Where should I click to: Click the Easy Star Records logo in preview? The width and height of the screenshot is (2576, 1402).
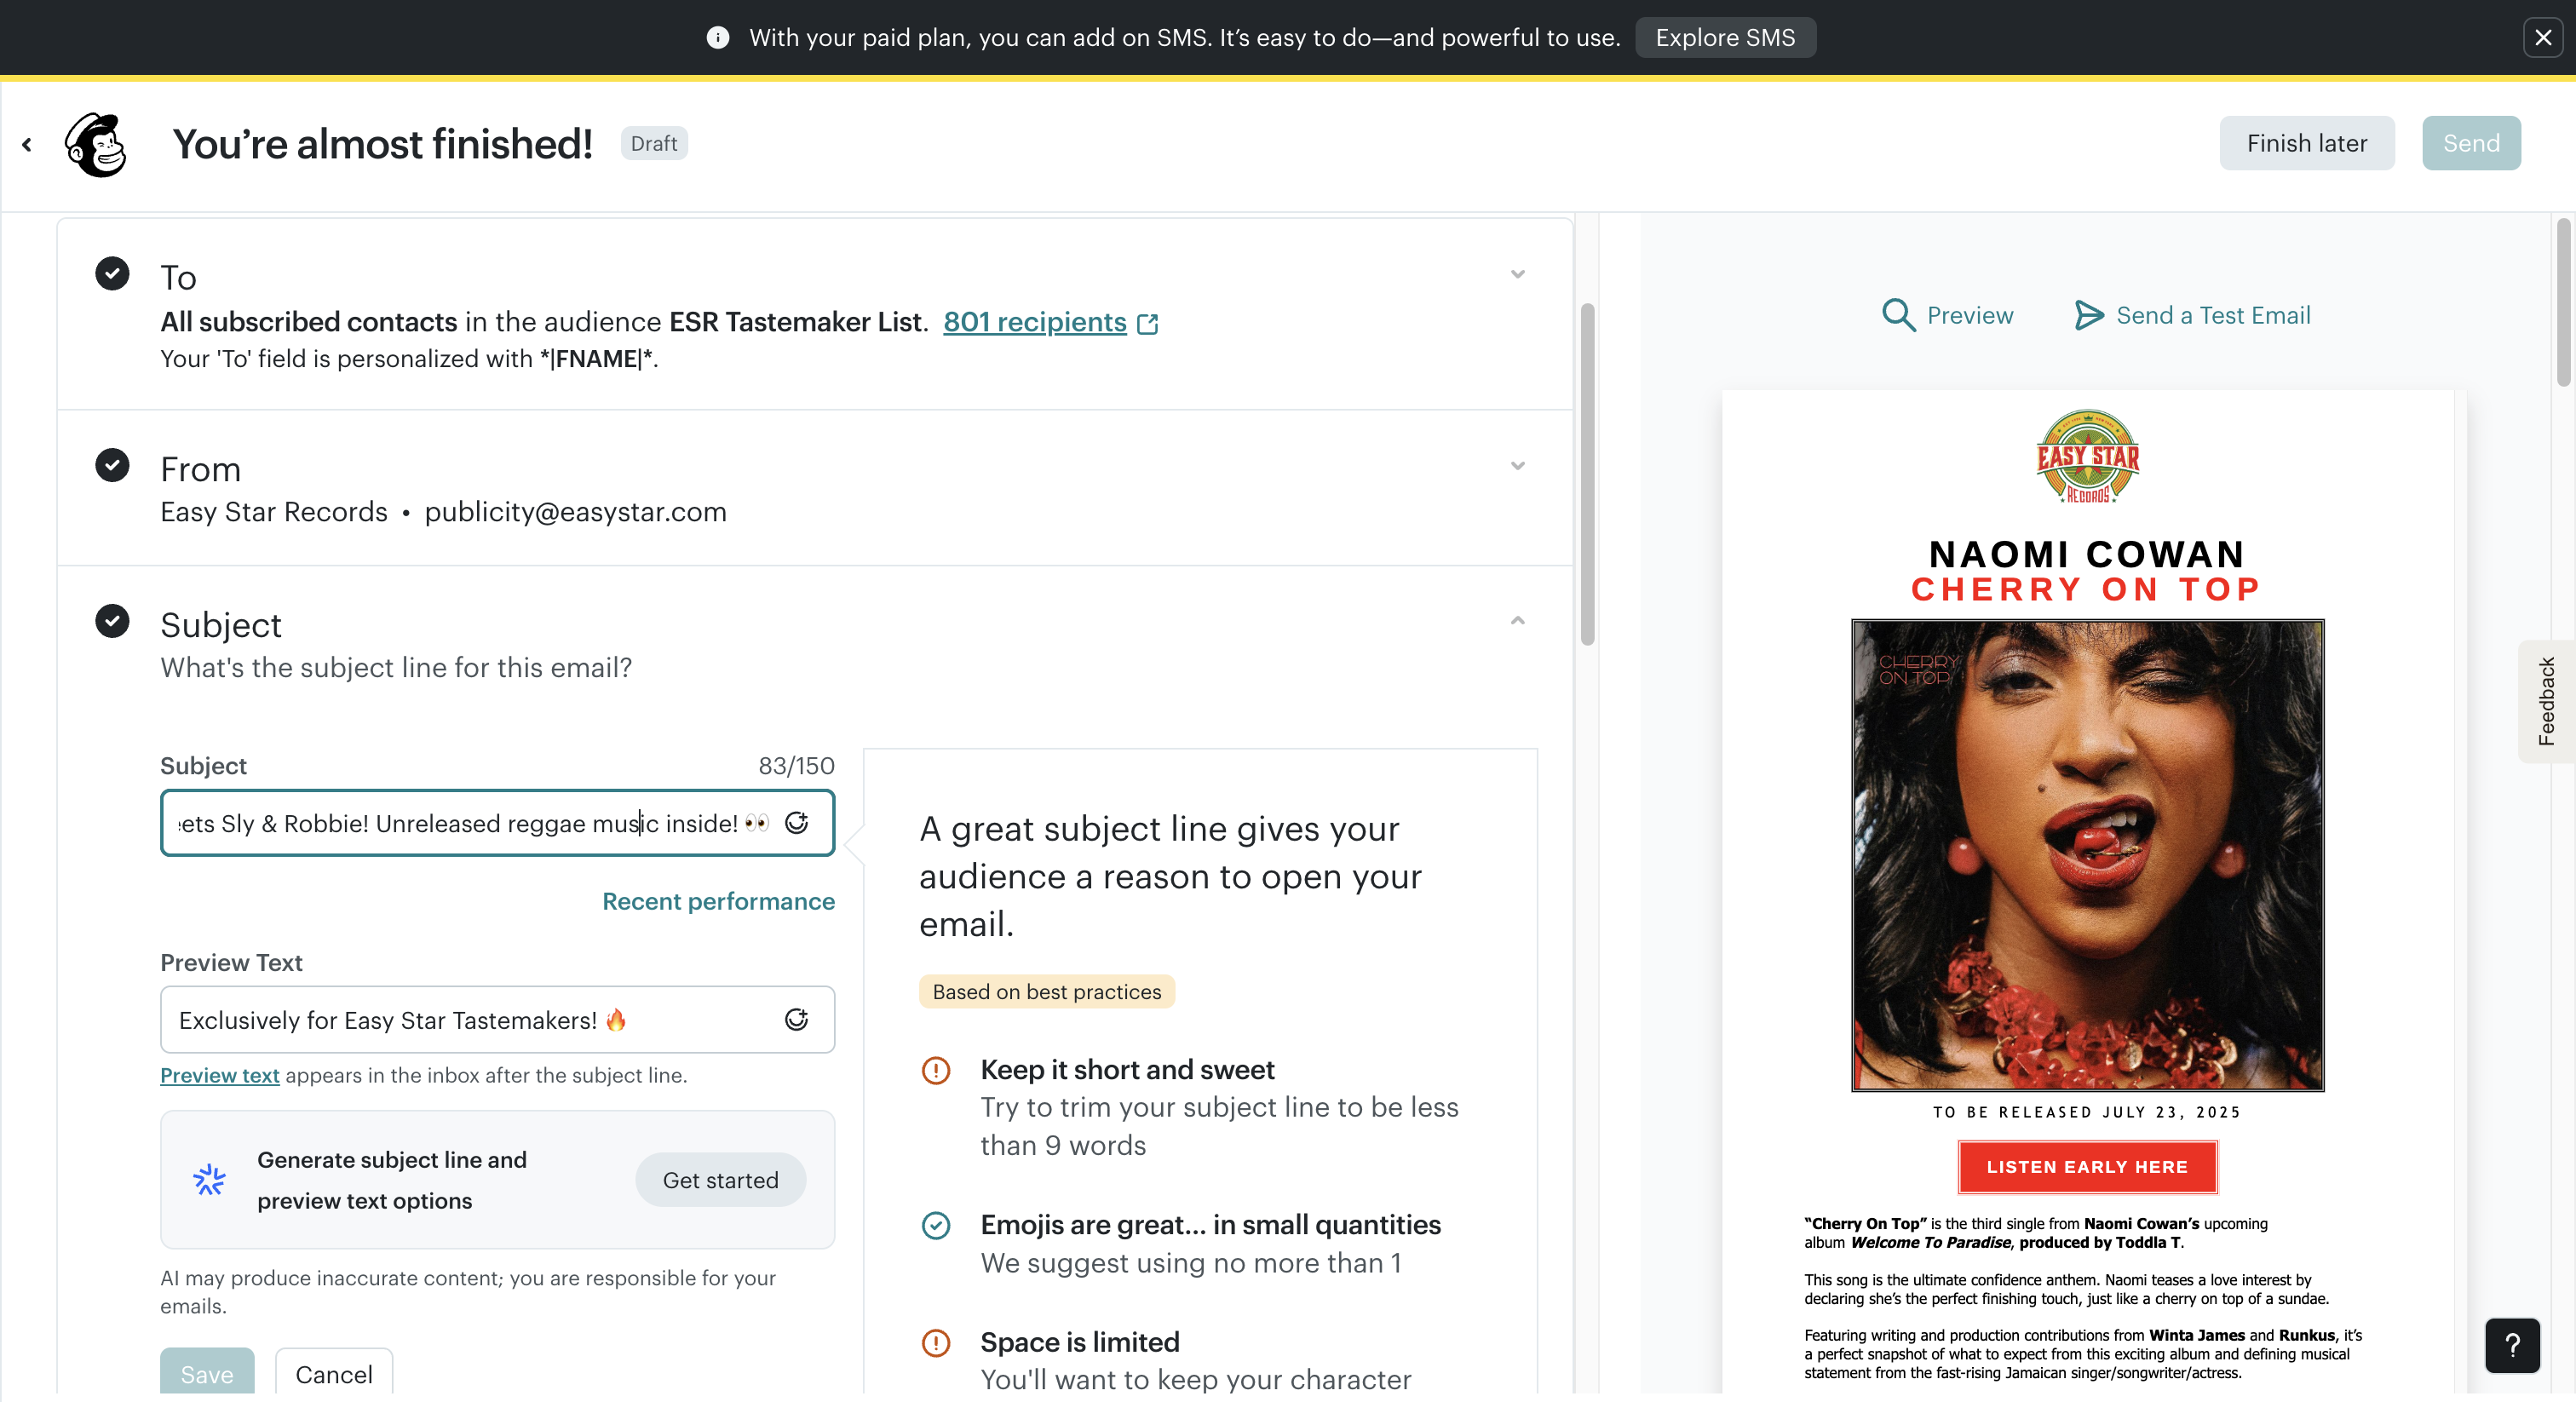(x=2088, y=456)
